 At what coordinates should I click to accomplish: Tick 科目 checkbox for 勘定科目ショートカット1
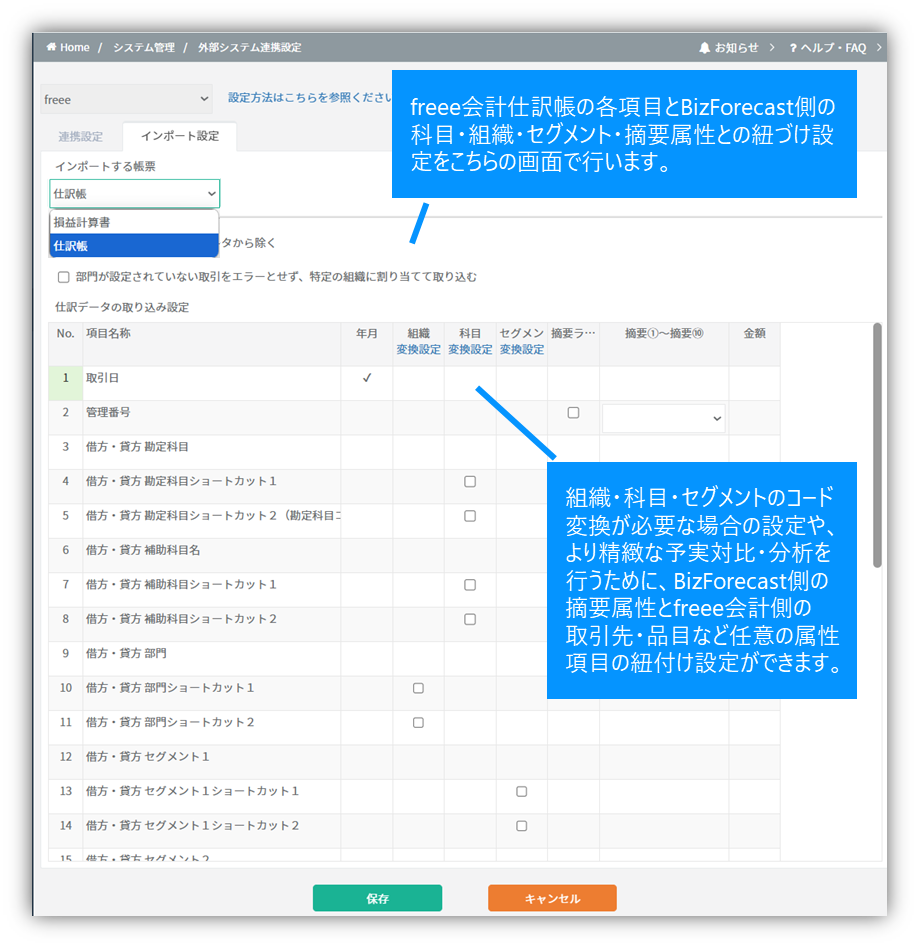[x=470, y=481]
